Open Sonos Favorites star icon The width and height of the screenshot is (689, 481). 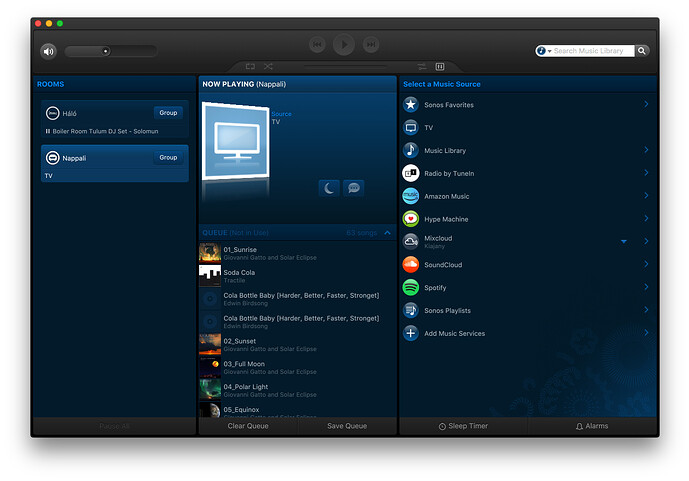point(410,105)
